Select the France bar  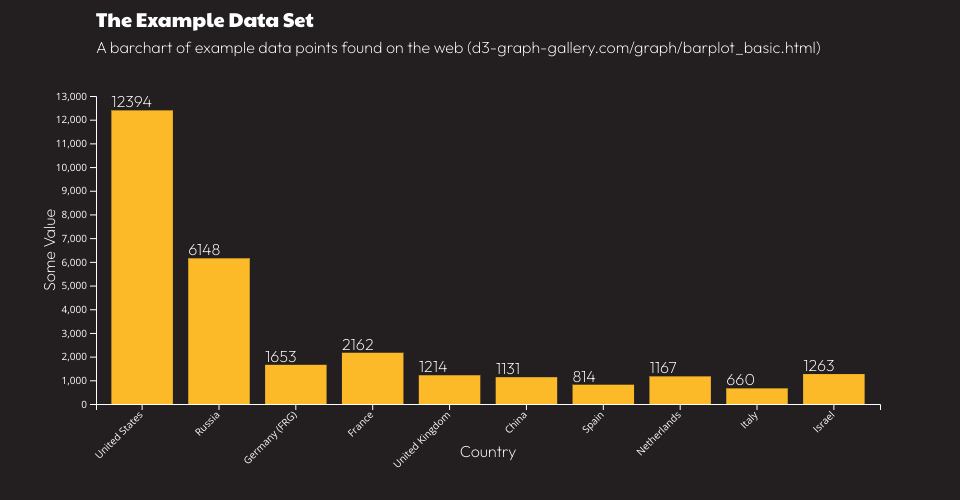pos(373,379)
